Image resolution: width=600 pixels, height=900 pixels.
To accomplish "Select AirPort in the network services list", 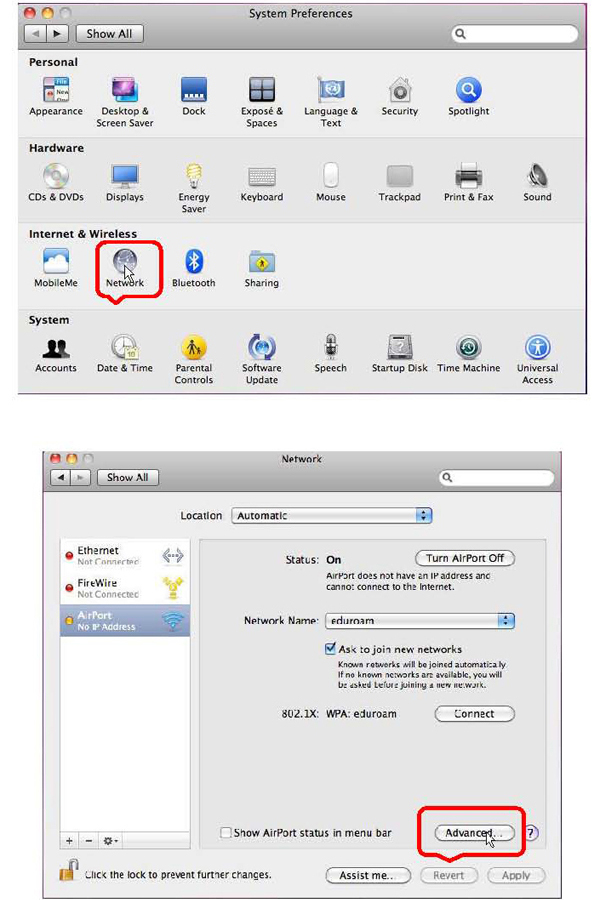I will (x=124, y=621).
